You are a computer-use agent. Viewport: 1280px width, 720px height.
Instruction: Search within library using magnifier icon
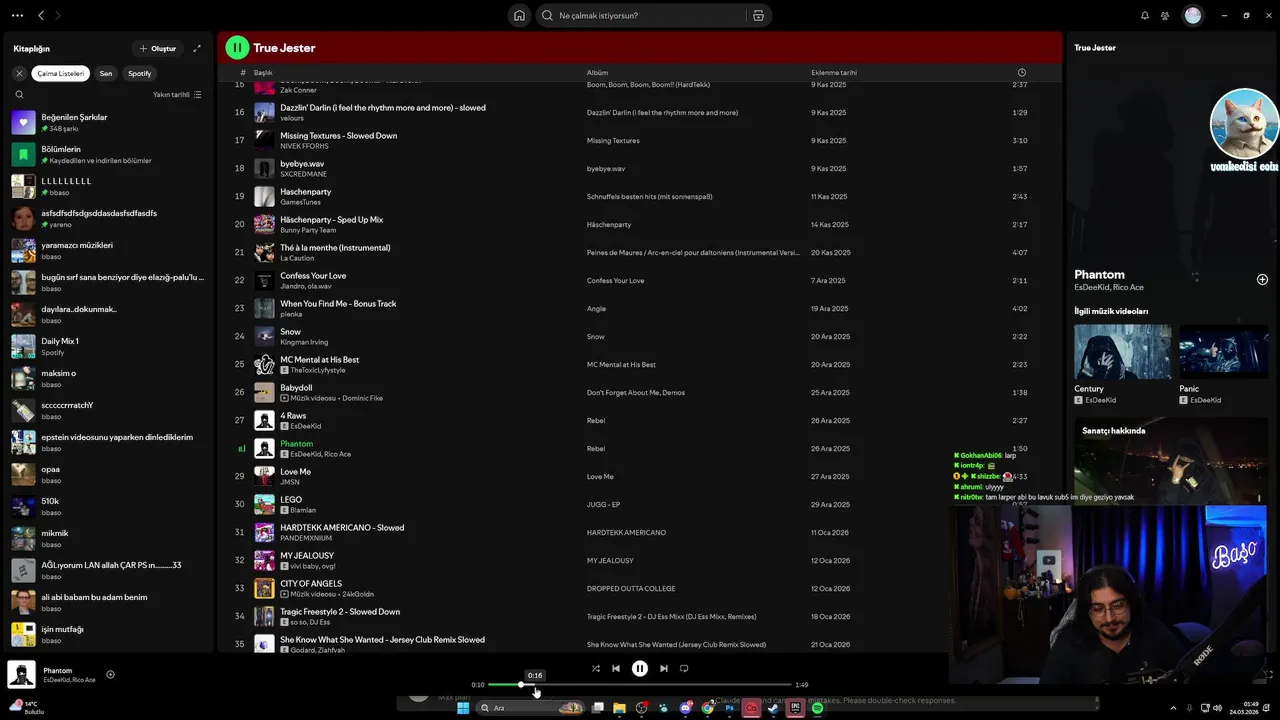19,94
